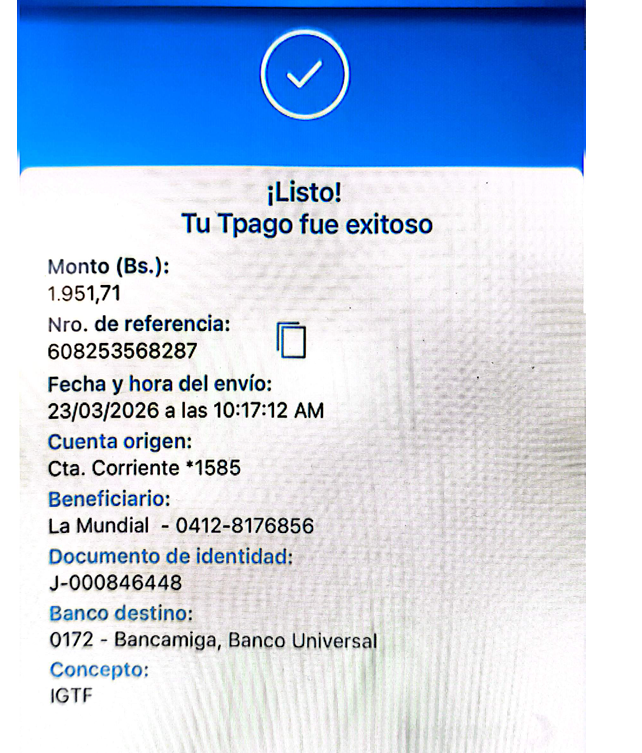Tap the success checkmark circle icon

[305, 74]
